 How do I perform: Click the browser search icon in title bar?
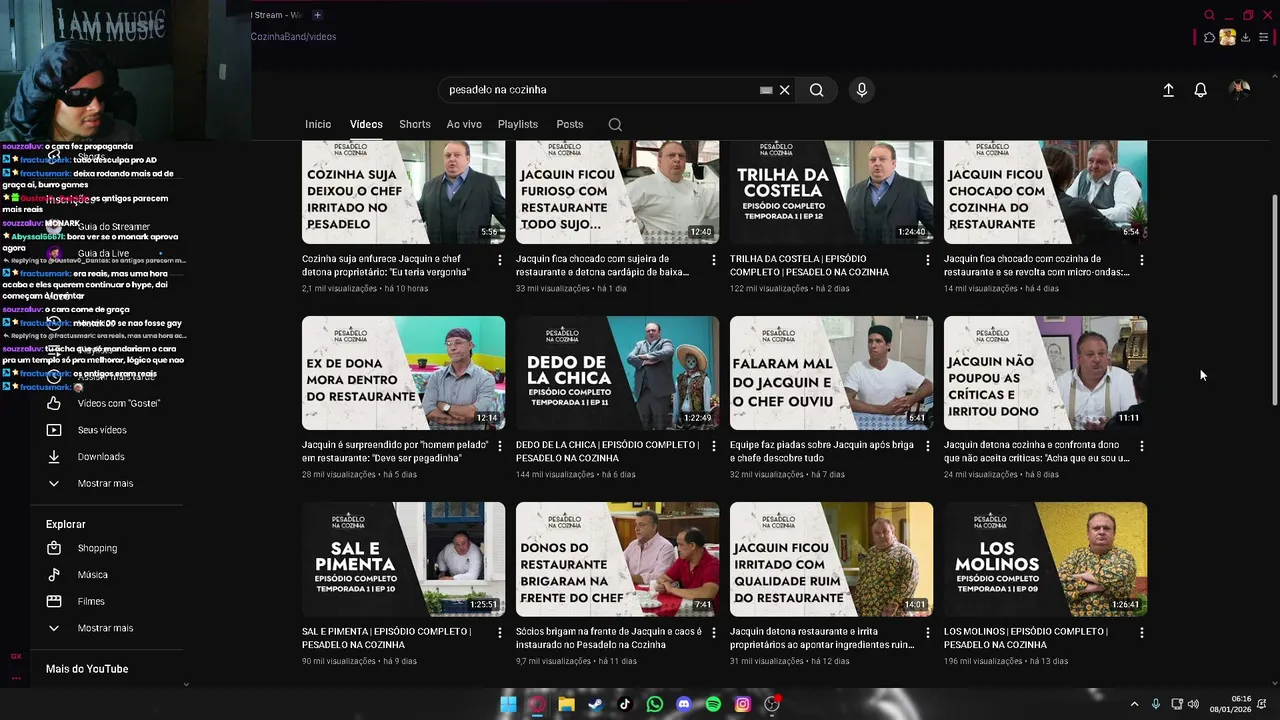pos(1209,15)
